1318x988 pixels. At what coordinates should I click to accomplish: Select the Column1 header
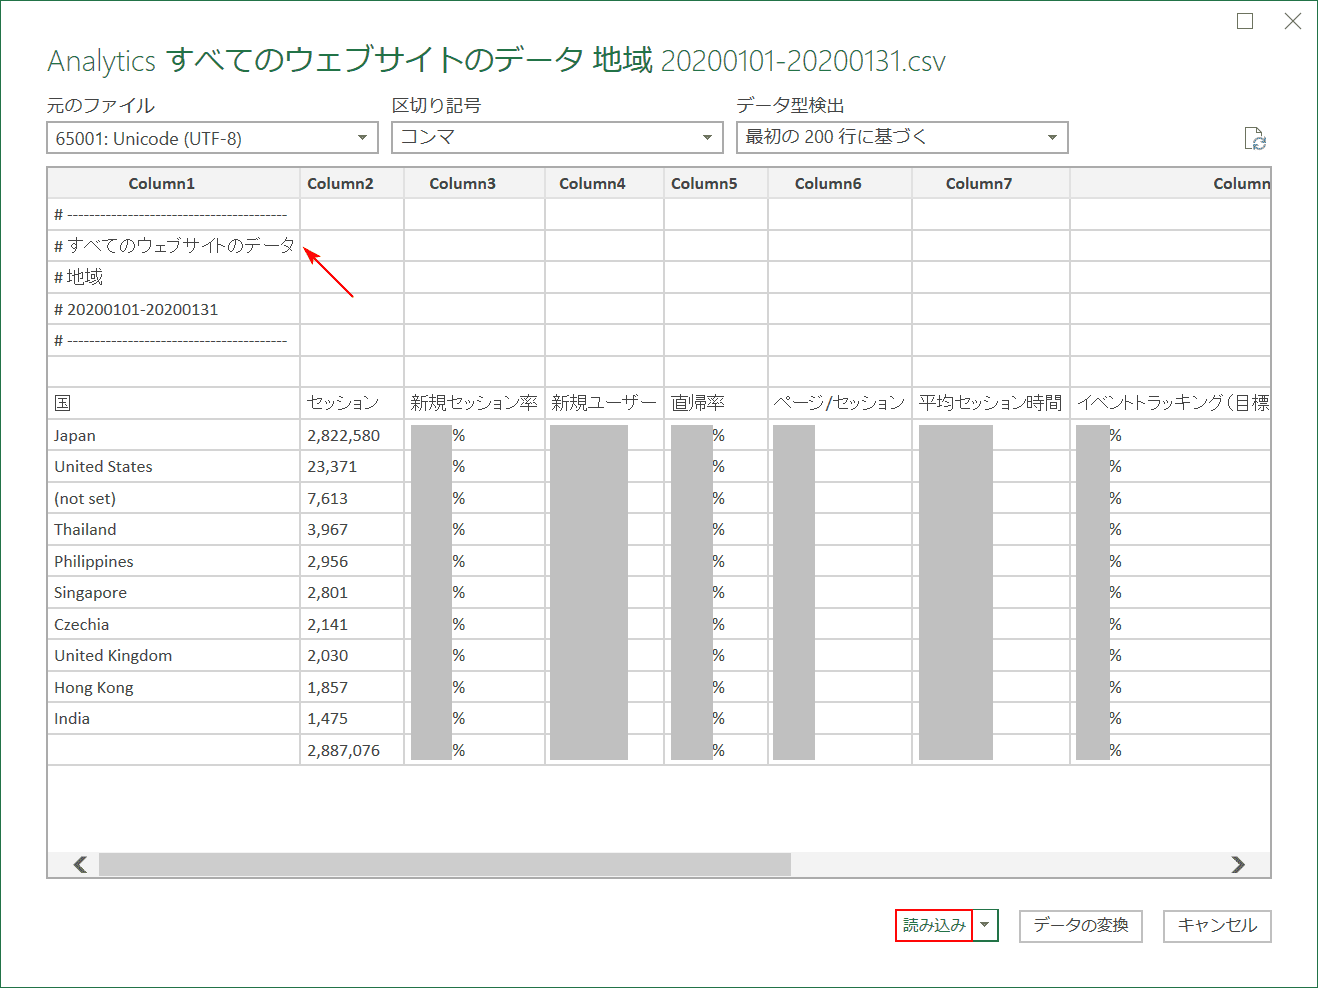click(174, 183)
